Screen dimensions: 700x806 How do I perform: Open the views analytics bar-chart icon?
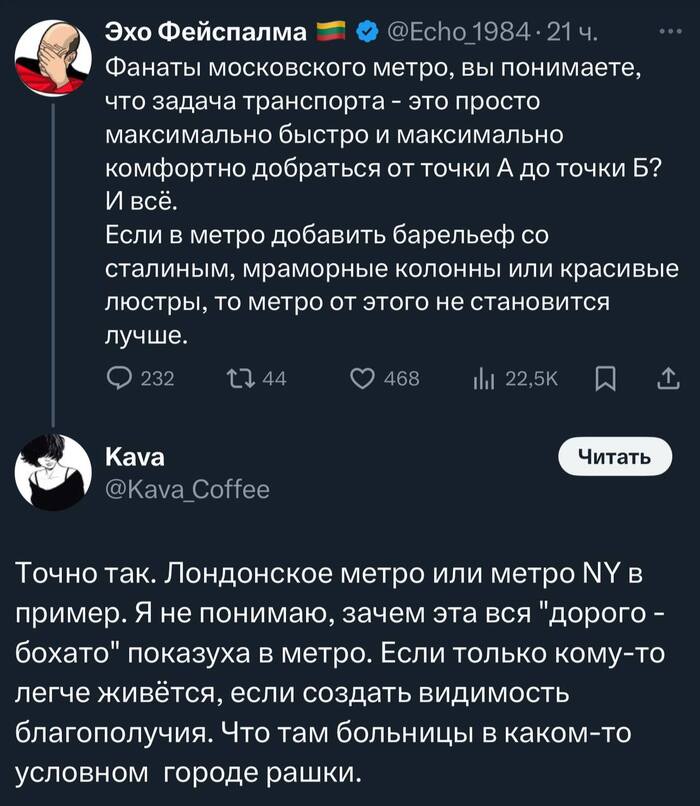pyautogui.click(x=484, y=378)
